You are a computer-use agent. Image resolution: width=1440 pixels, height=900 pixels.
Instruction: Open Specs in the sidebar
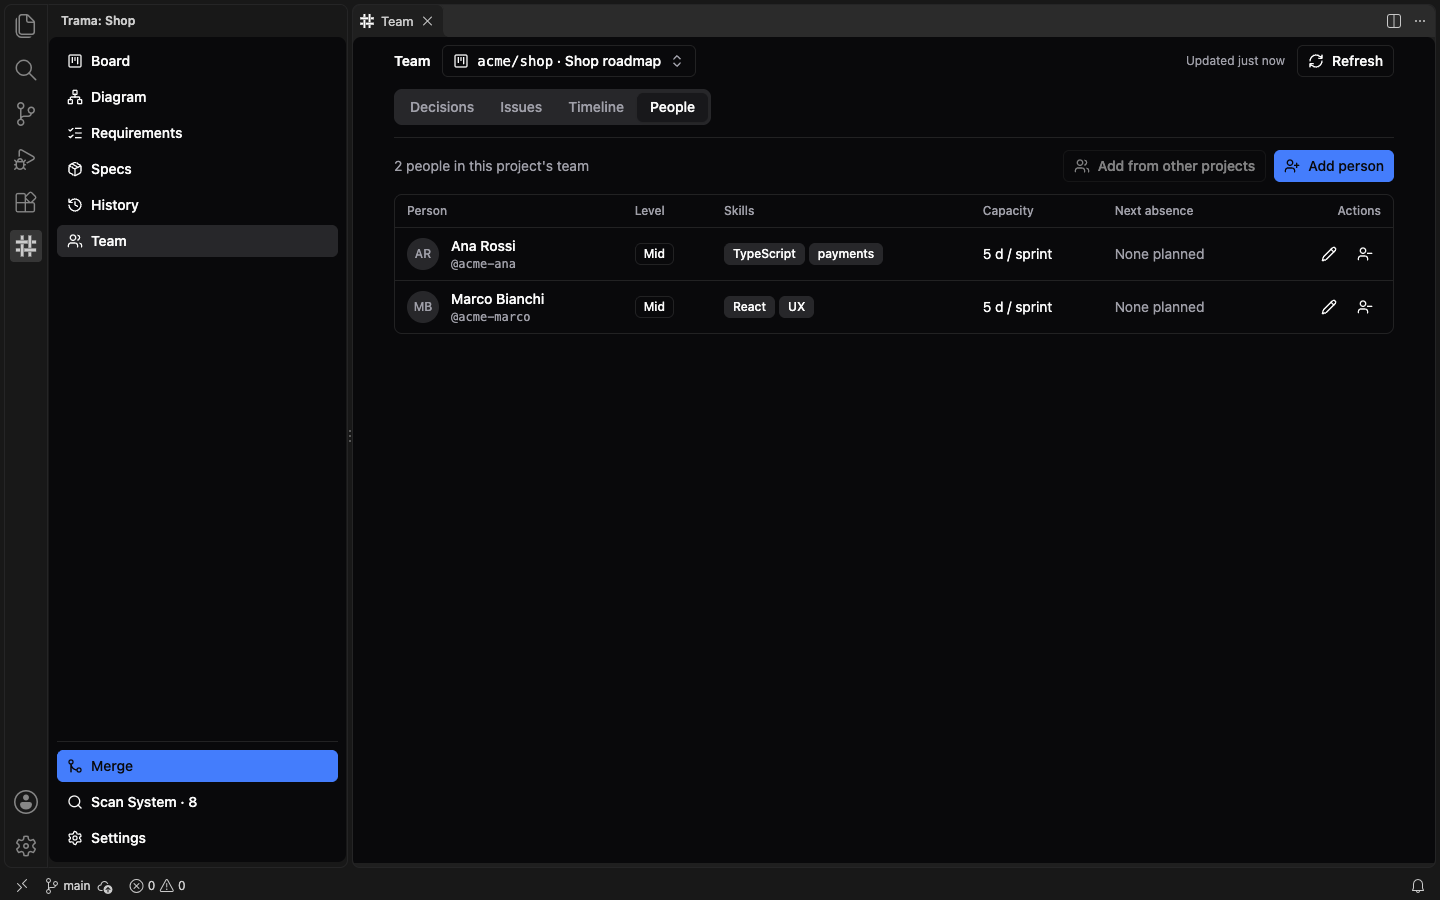click(x=197, y=169)
